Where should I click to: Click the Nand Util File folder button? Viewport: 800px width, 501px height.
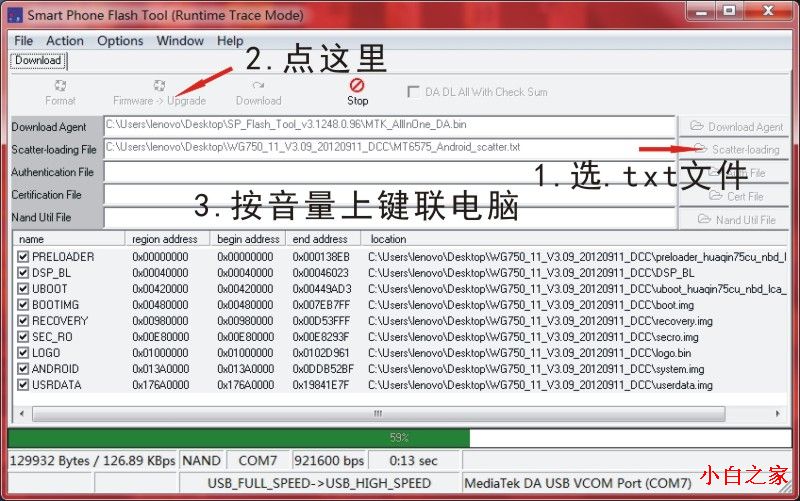[734, 219]
